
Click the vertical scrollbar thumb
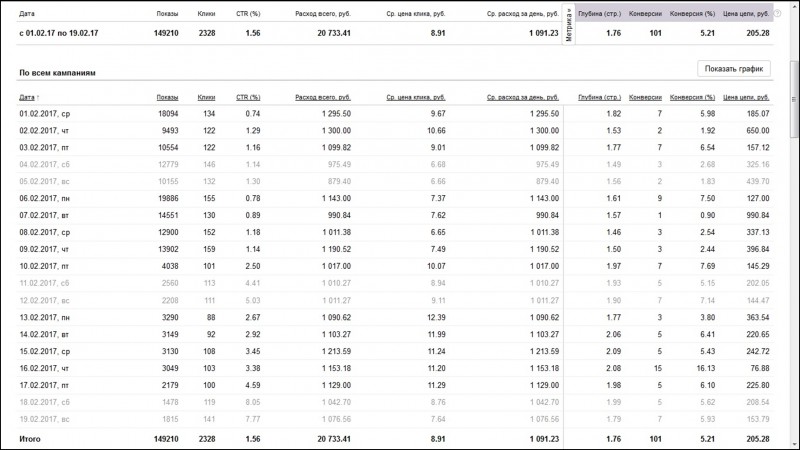[794, 99]
